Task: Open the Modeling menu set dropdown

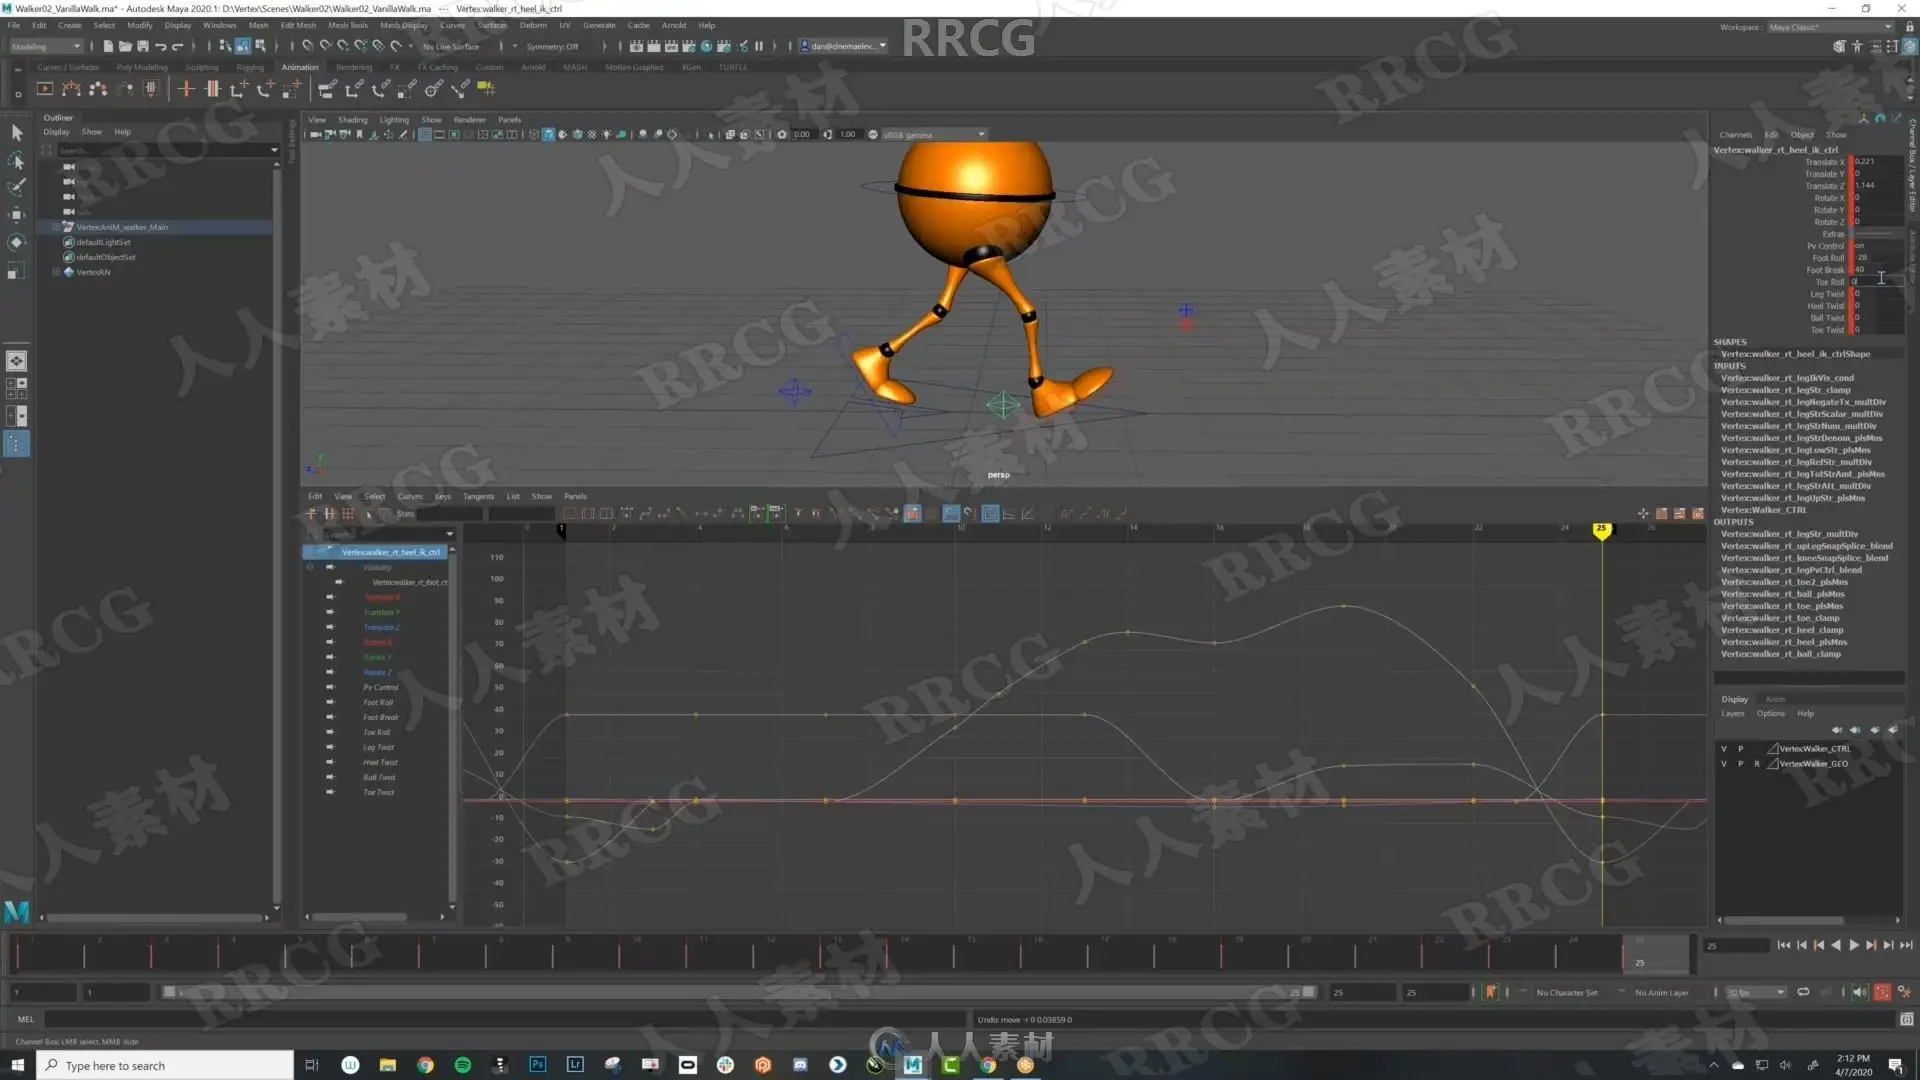Action: (46, 46)
